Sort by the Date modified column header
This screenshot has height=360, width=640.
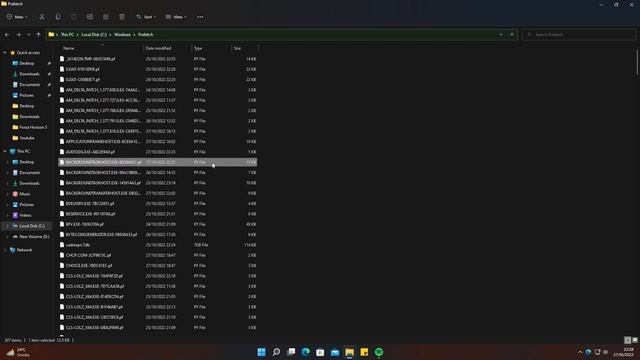pos(167,48)
